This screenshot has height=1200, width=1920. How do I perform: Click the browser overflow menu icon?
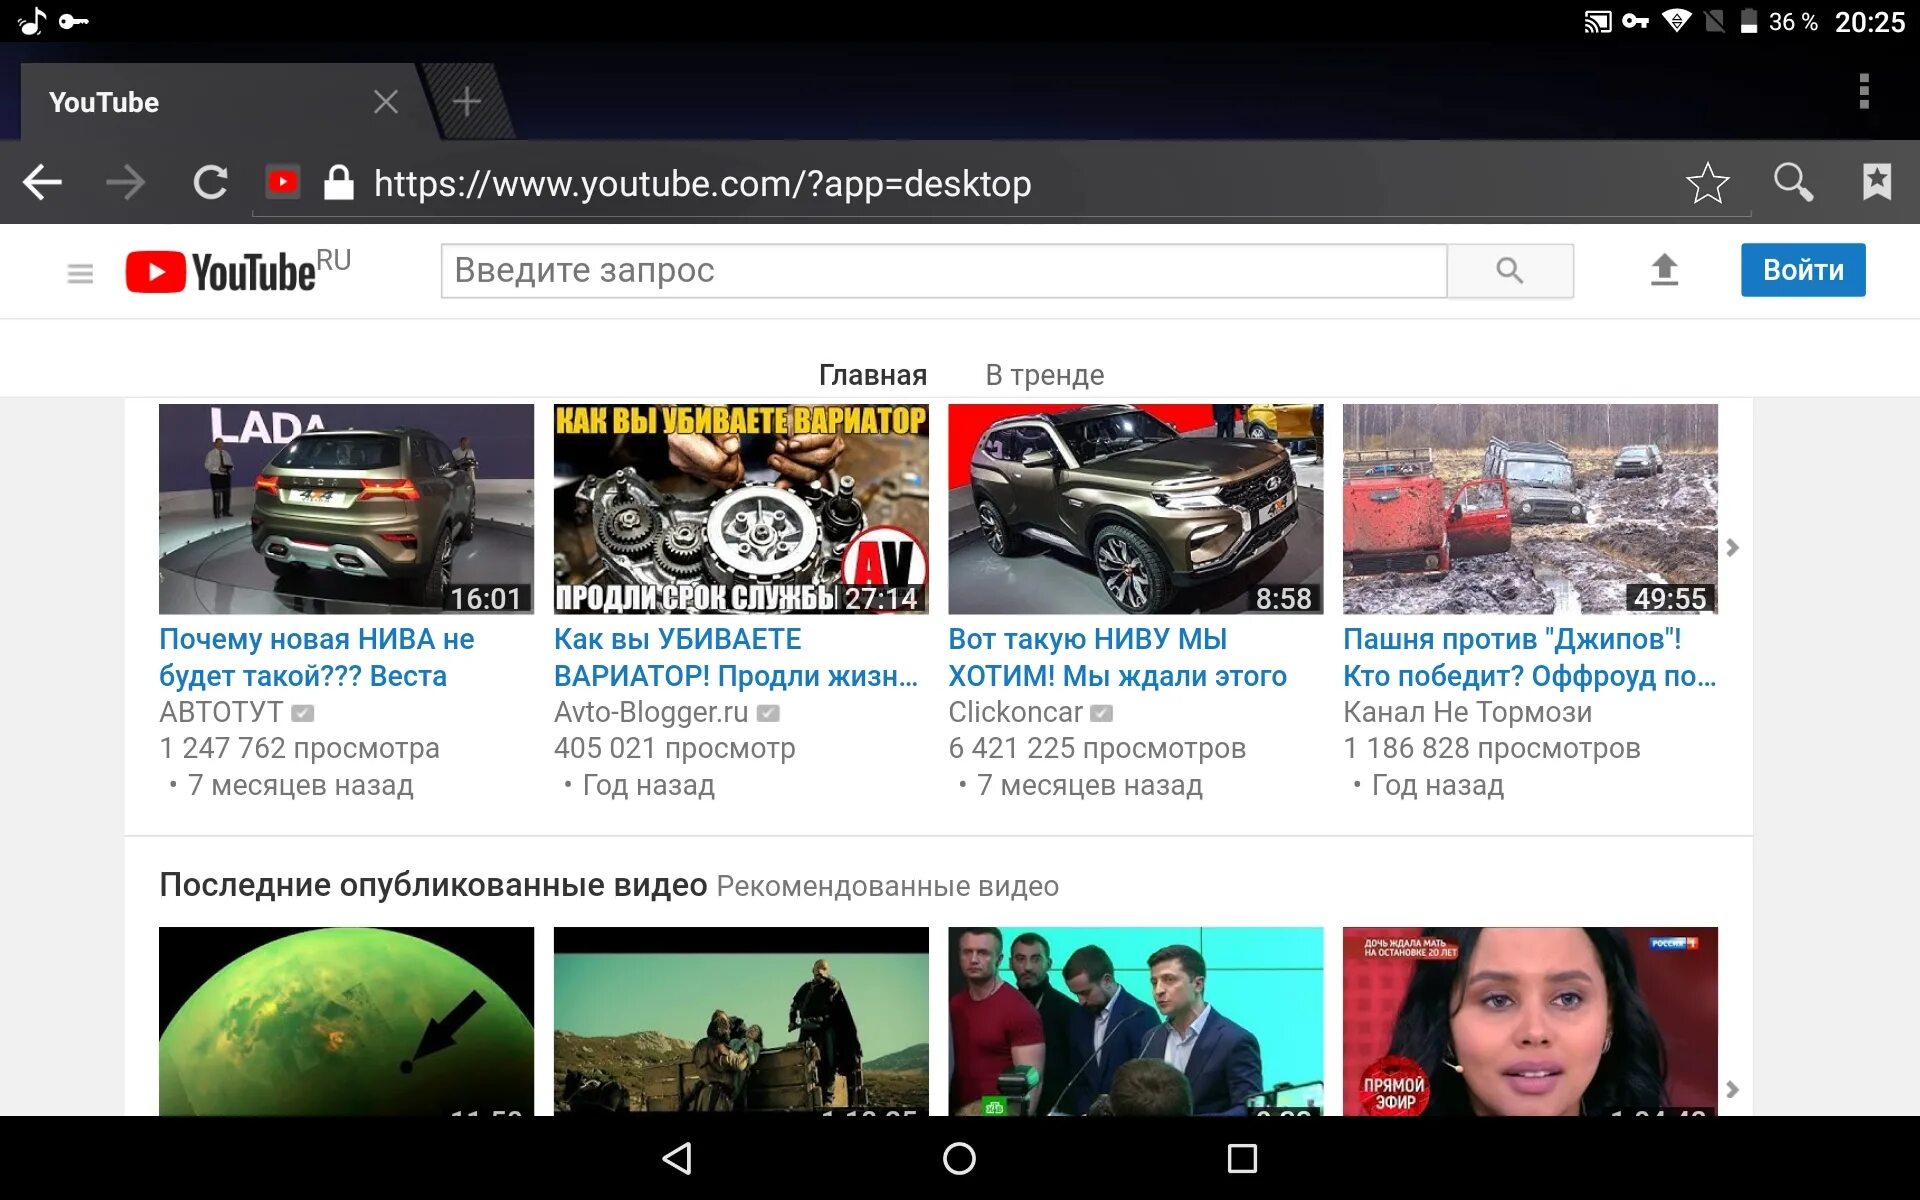tap(1865, 94)
